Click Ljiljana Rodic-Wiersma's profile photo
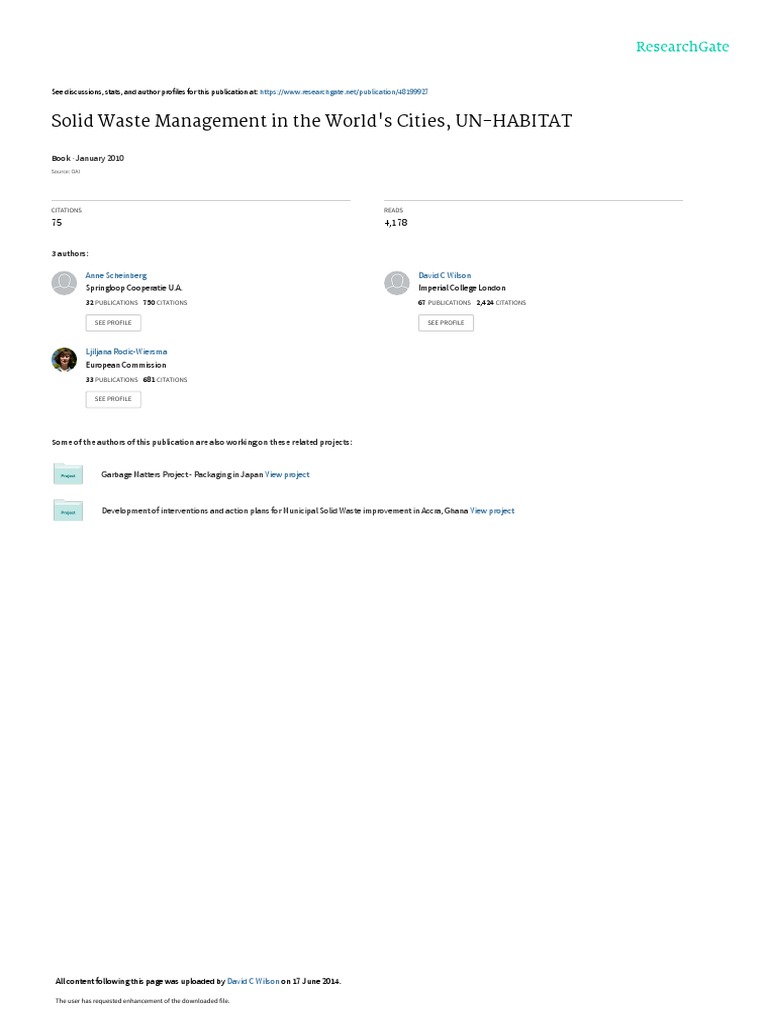The width and height of the screenshot is (768, 1024). [64, 360]
